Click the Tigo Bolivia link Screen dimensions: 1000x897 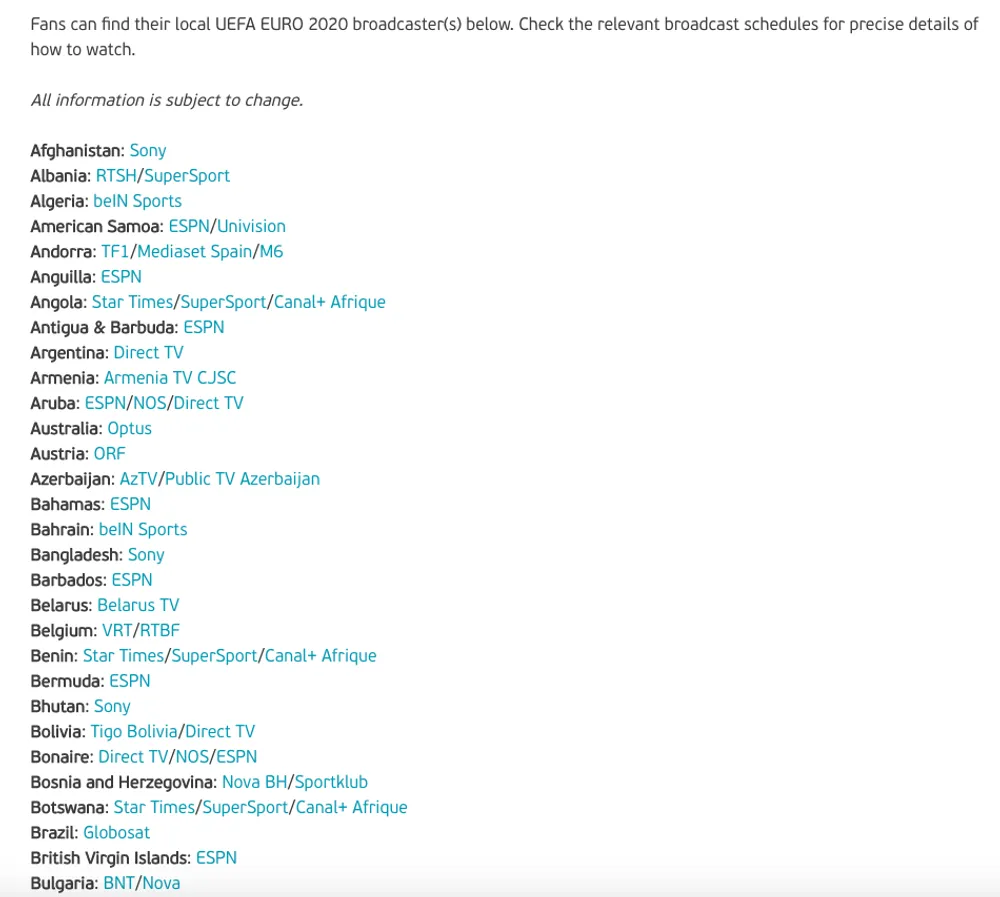coord(134,732)
